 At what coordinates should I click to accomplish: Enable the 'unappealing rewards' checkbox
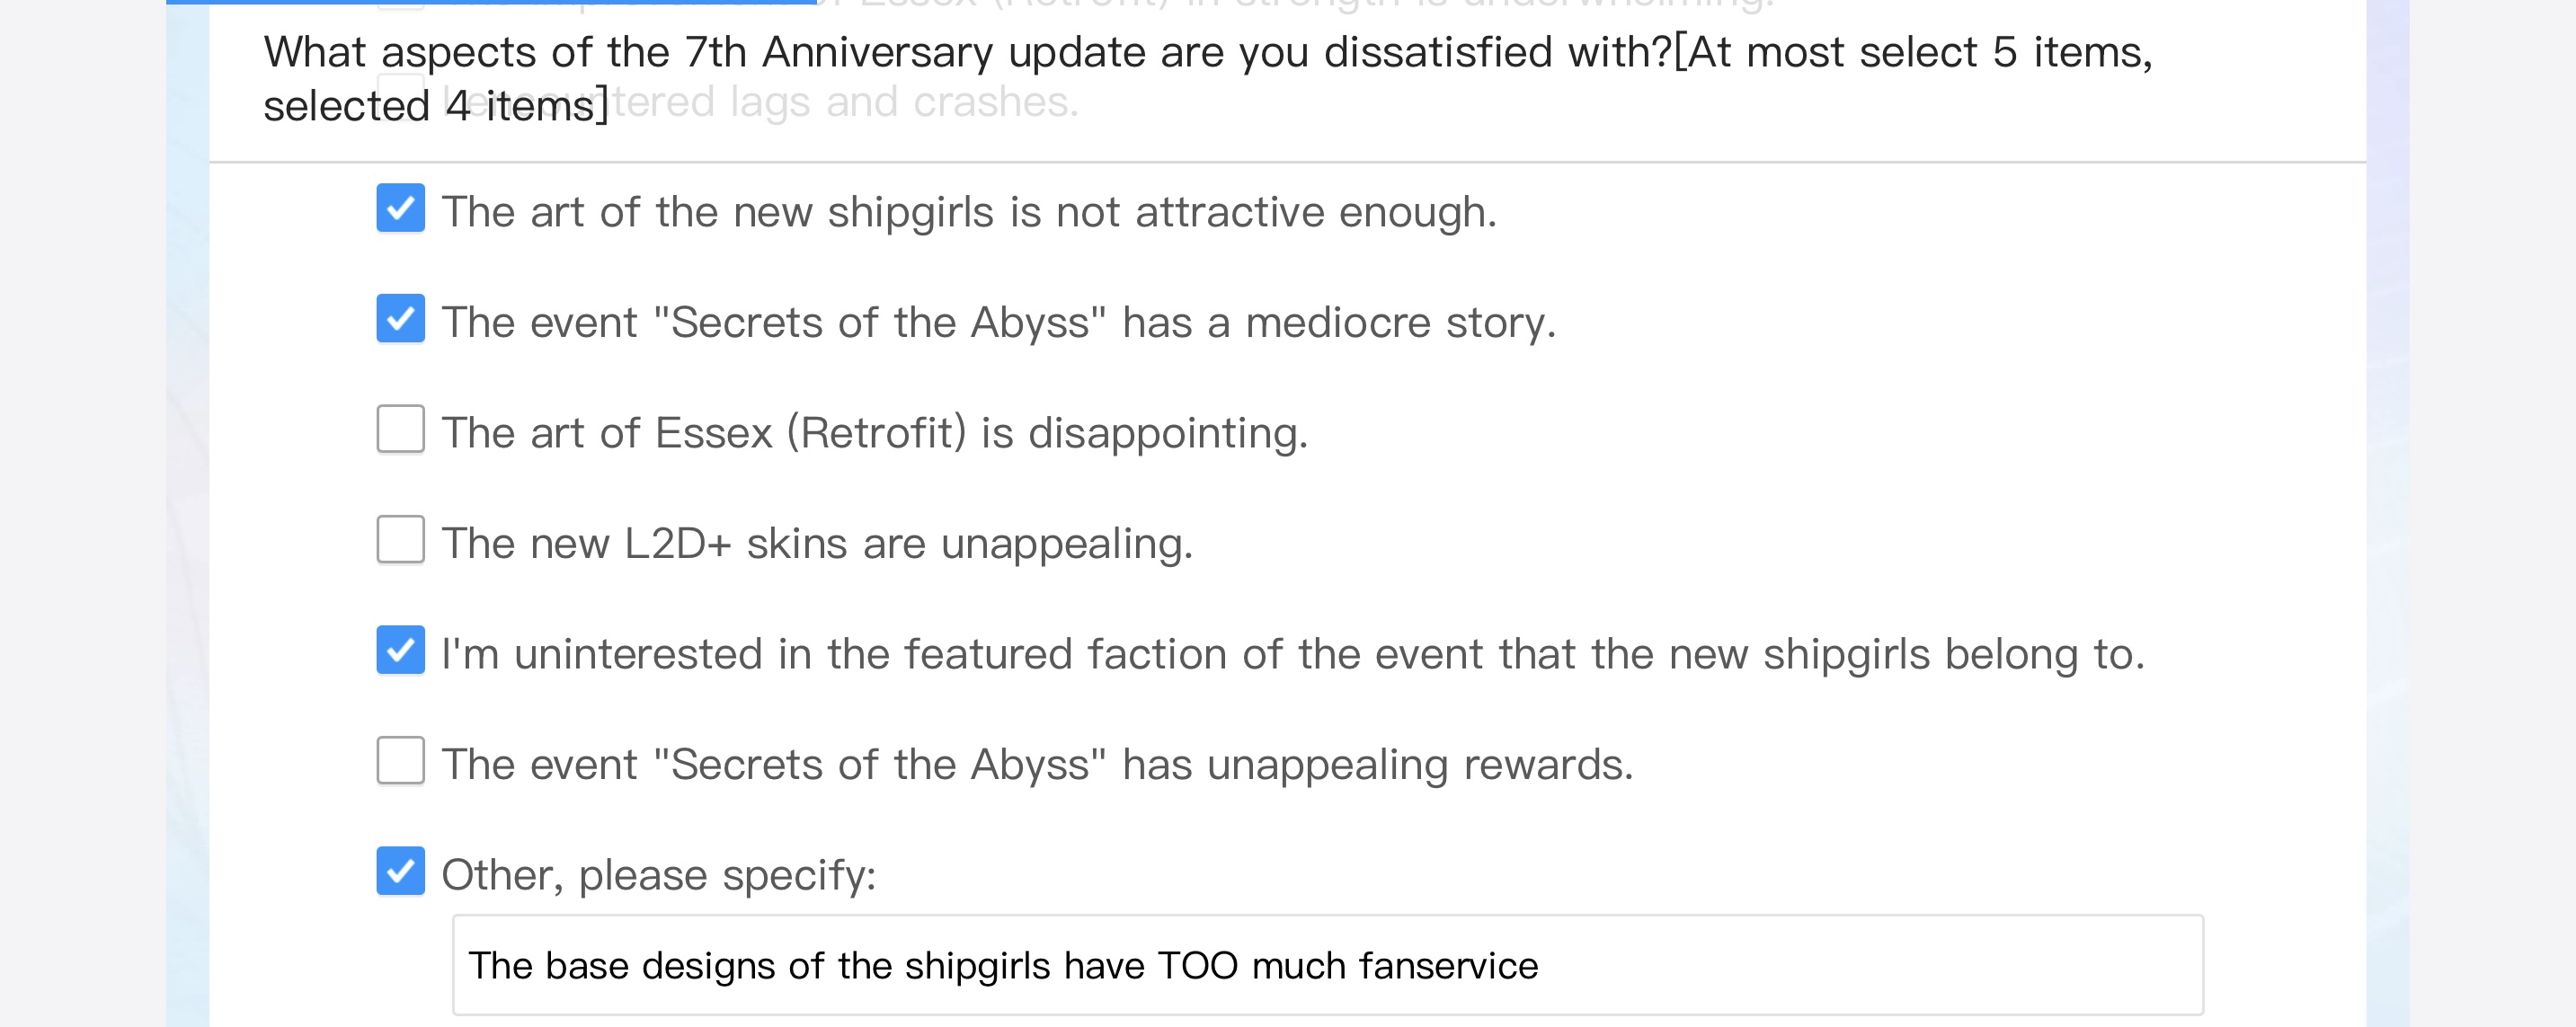[400, 761]
